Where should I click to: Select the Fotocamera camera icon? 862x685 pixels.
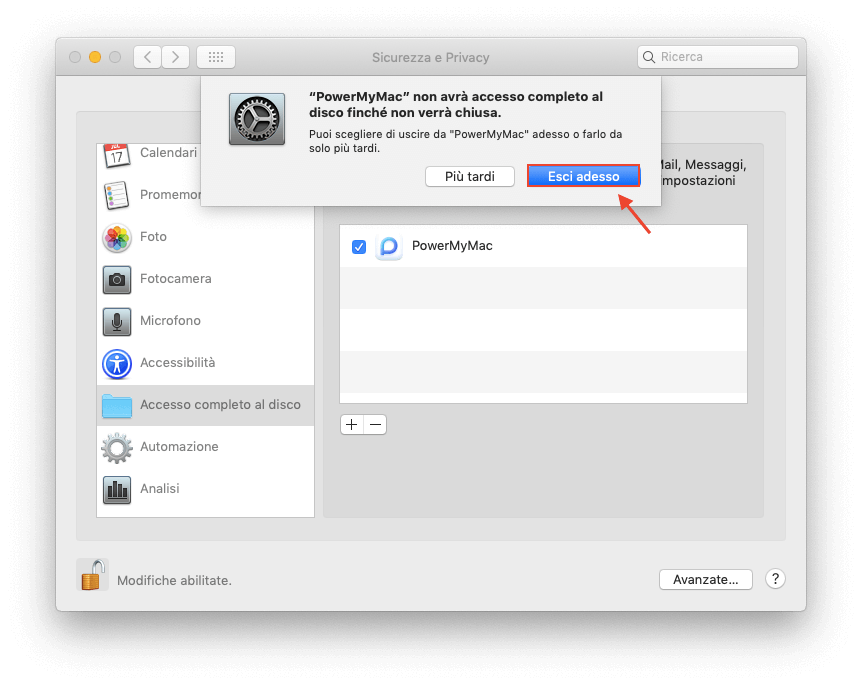pos(117,279)
